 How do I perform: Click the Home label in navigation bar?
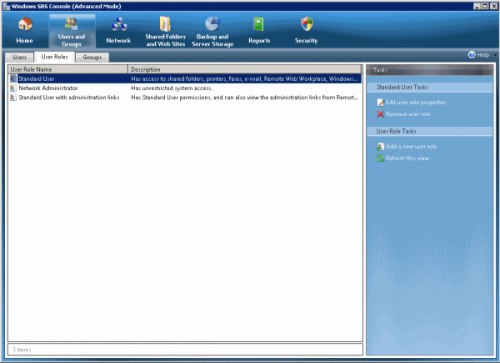pyautogui.click(x=25, y=41)
